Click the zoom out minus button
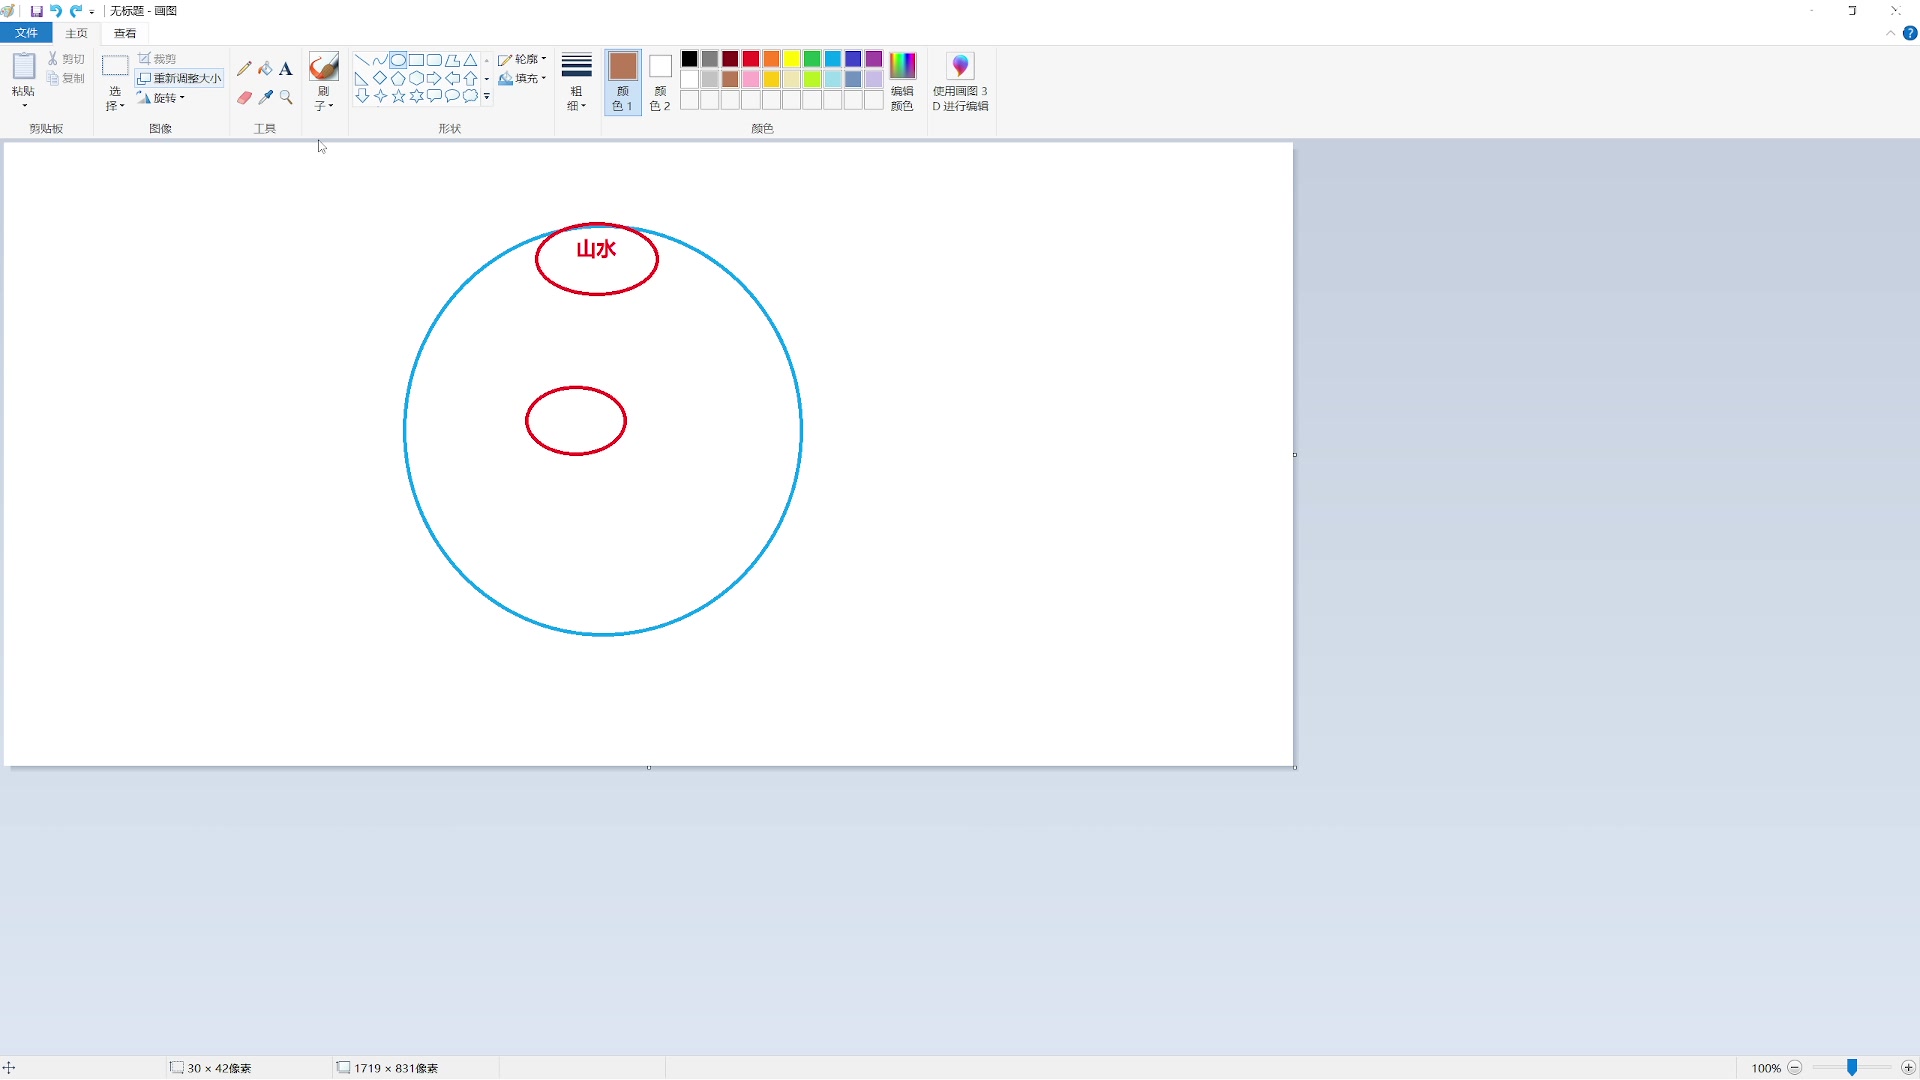1920x1080 pixels. (1795, 1068)
